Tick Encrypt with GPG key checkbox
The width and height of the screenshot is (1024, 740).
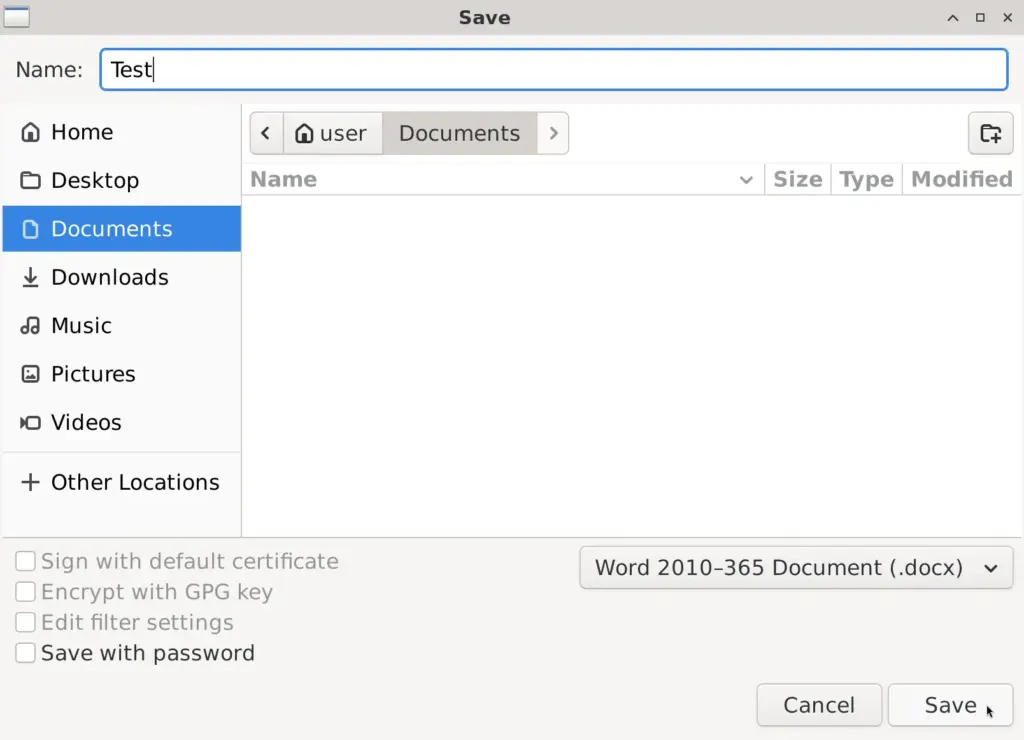click(25, 592)
